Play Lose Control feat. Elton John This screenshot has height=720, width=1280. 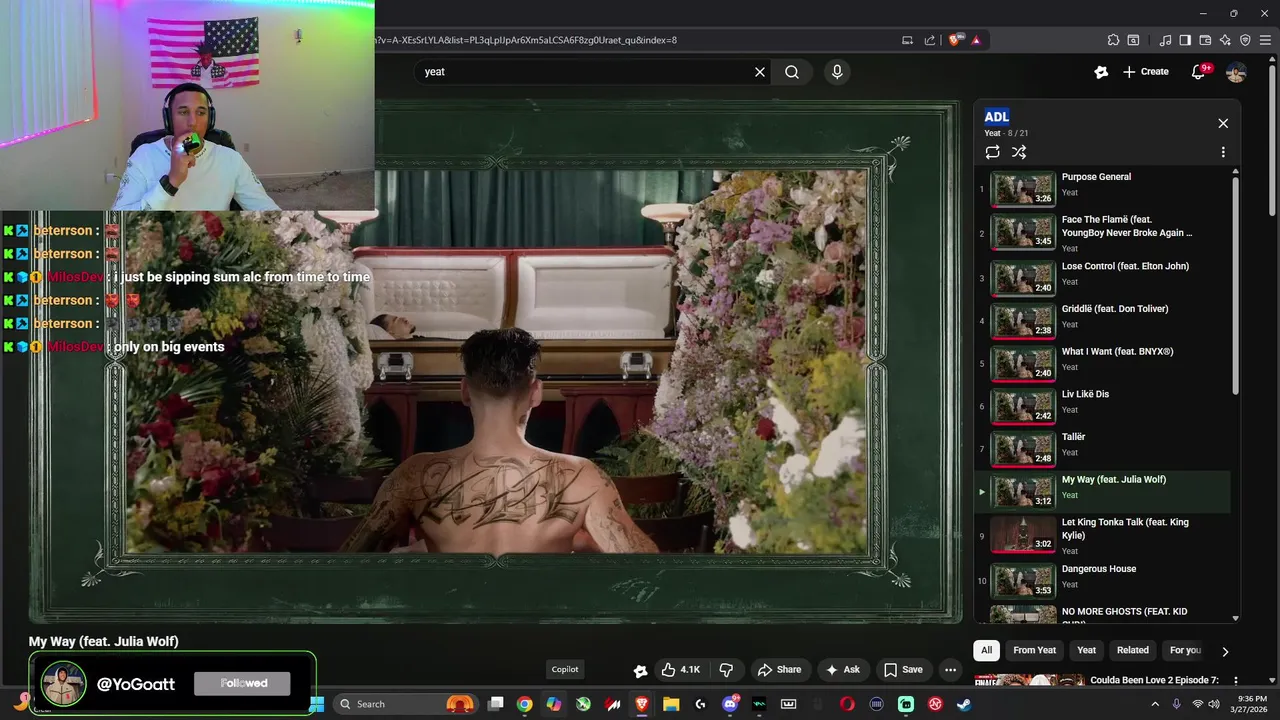coord(1103,277)
